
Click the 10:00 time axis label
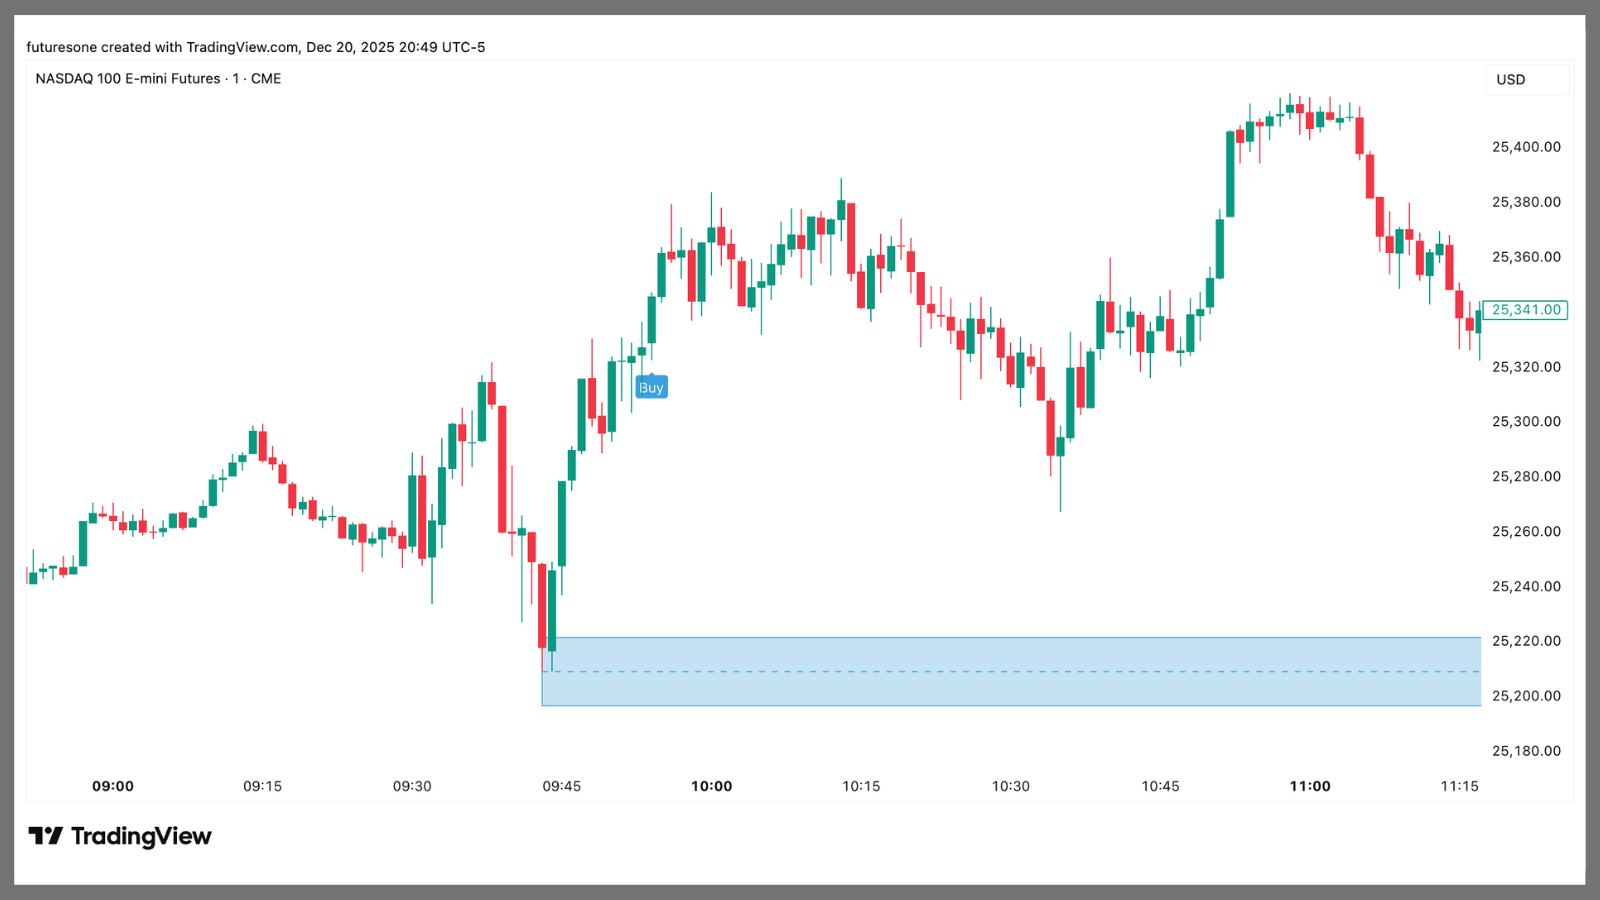click(x=711, y=786)
